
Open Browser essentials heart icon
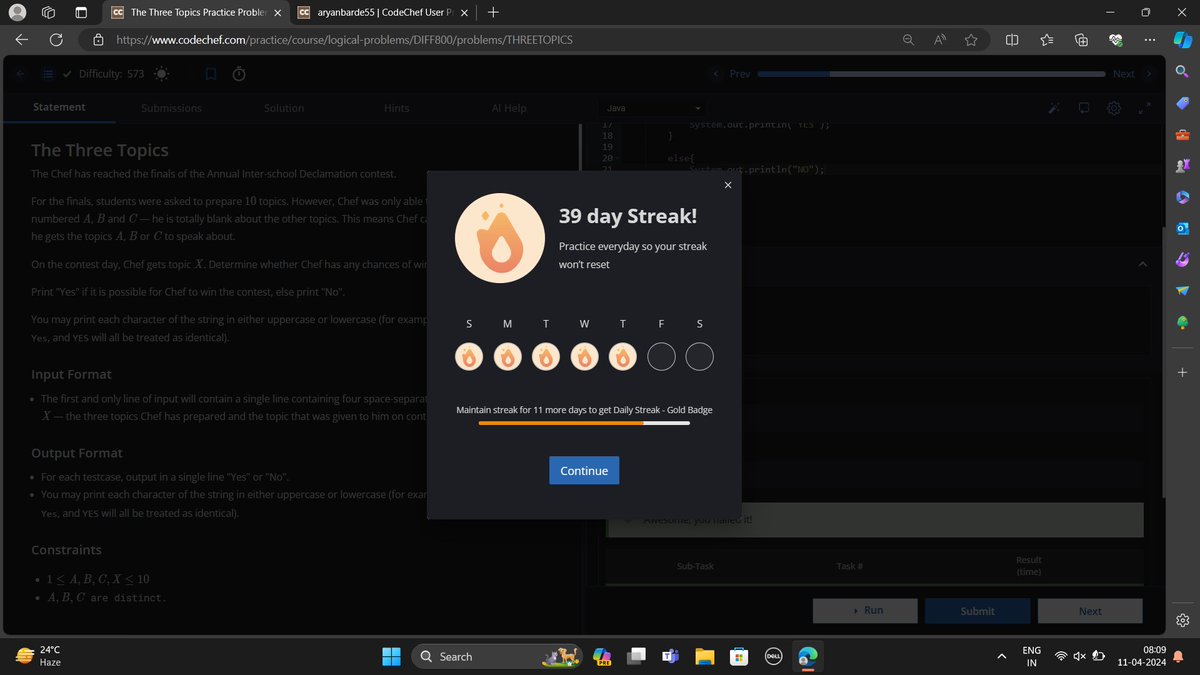click(x=1116, y=40)
